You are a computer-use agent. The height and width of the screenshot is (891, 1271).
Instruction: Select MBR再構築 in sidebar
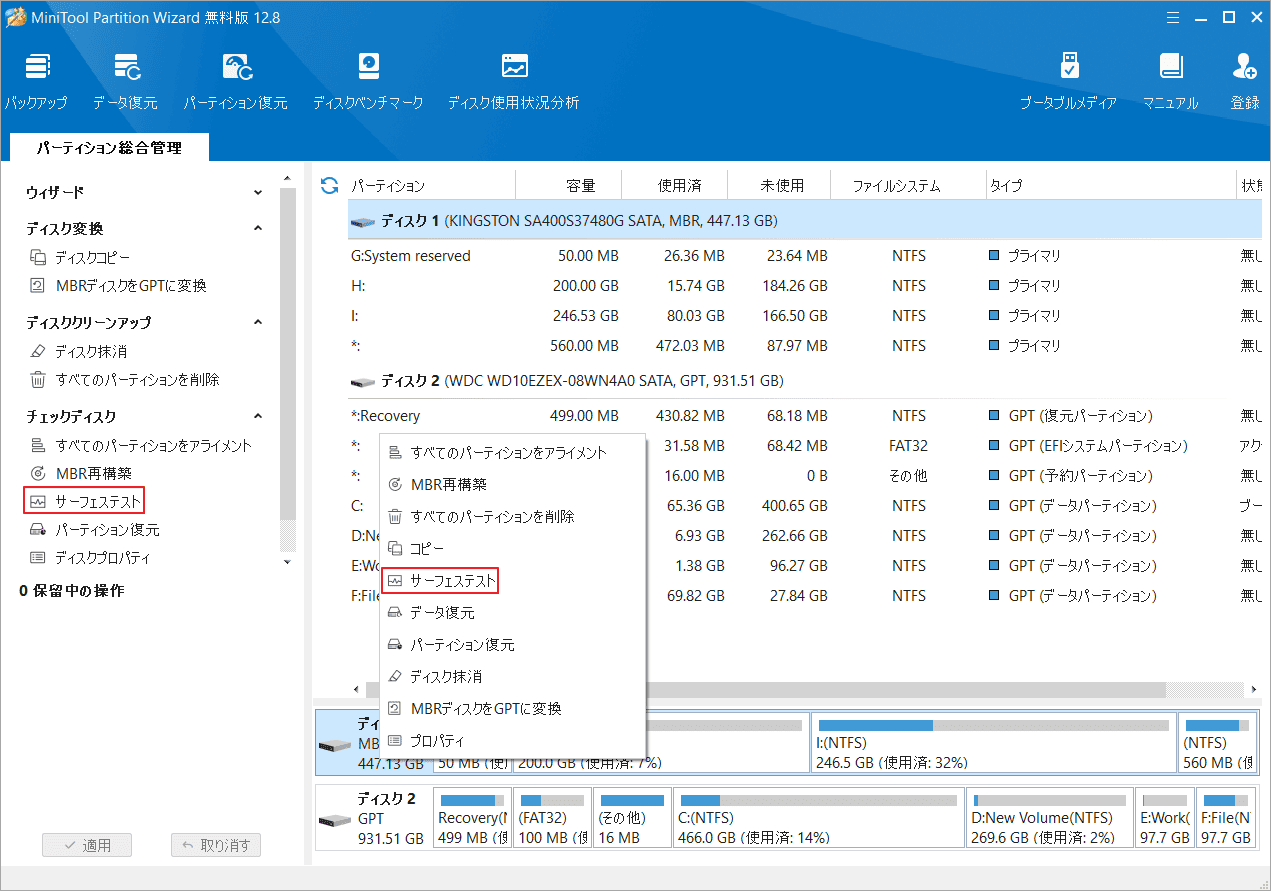tap(81, 474)
